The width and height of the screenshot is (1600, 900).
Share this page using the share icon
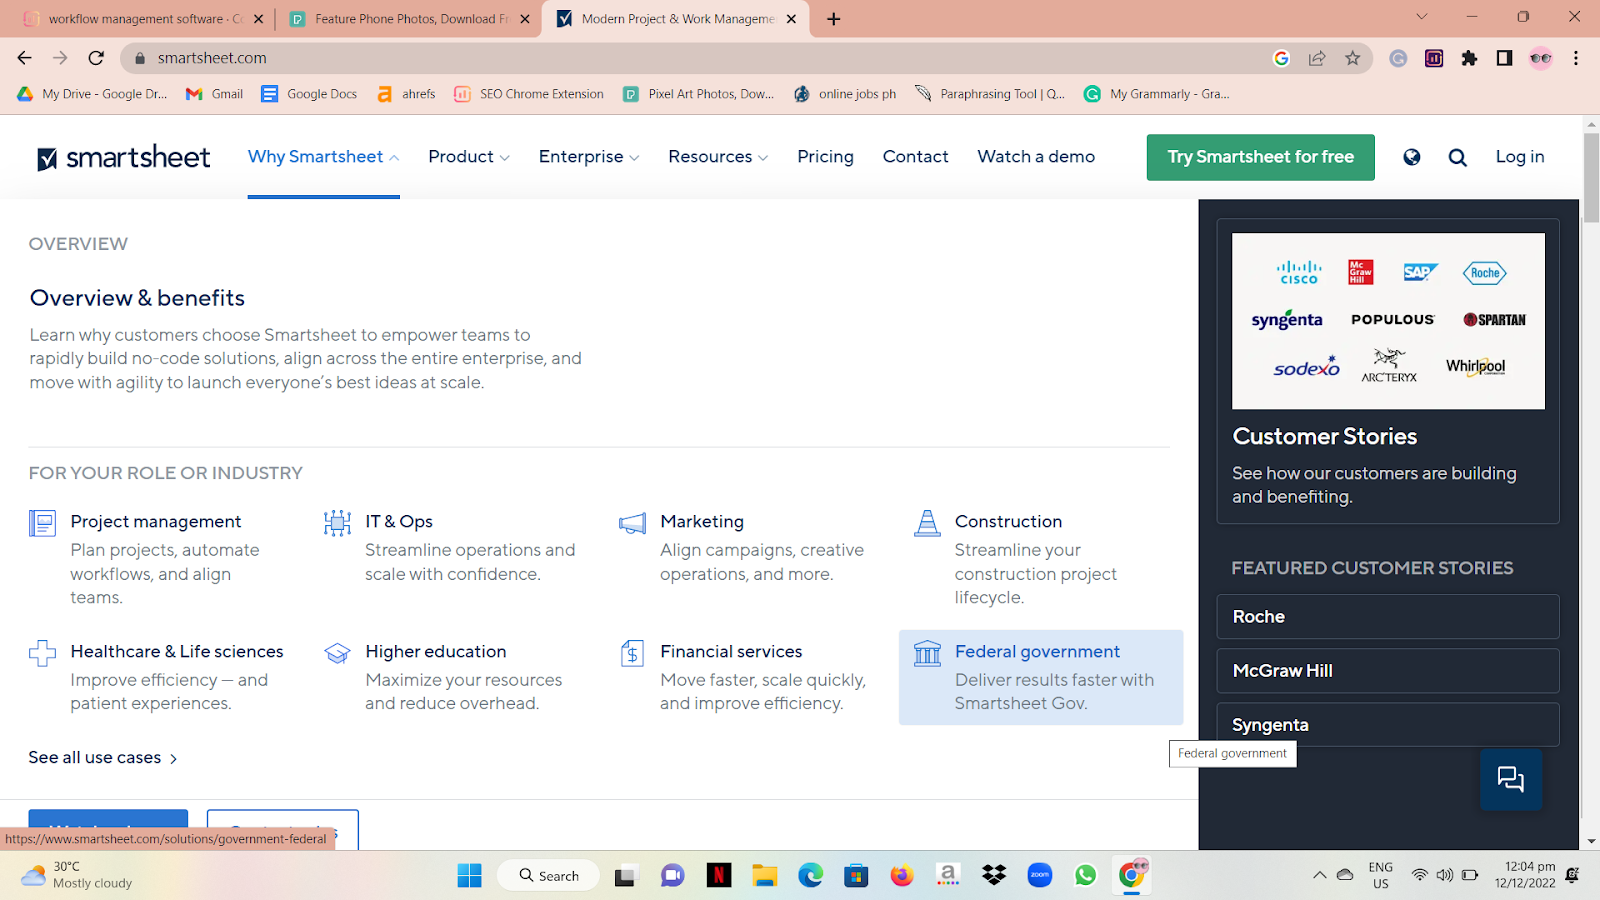[x=1317, y=58]
